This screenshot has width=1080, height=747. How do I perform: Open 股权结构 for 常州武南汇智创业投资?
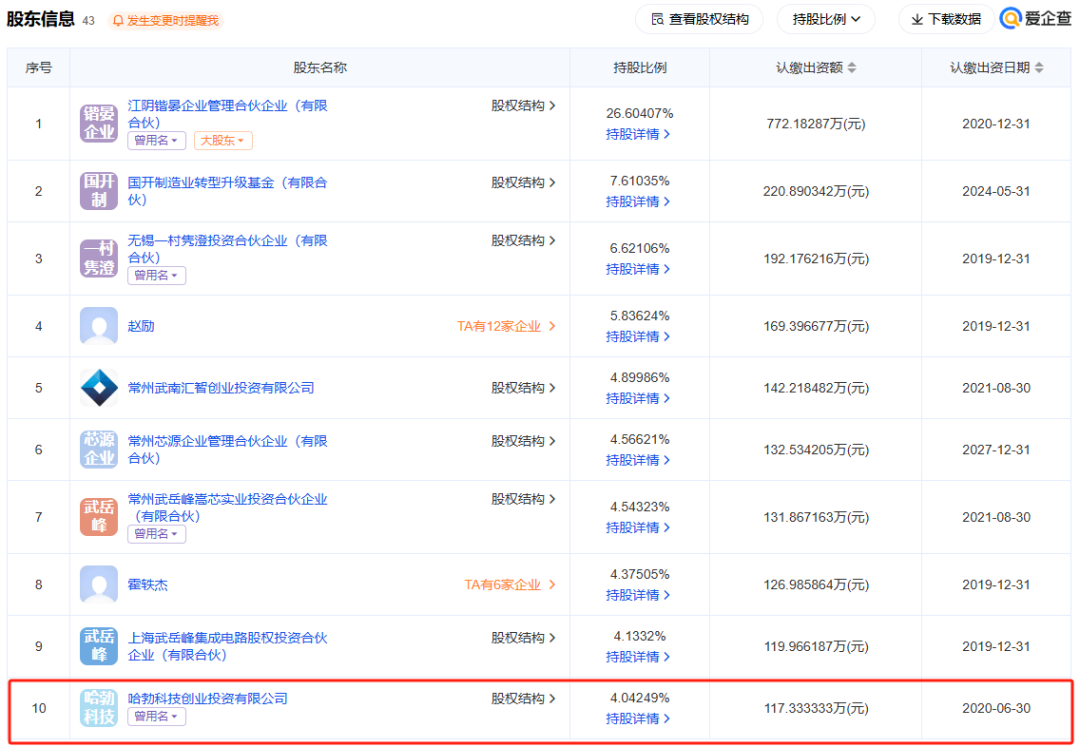click(523, 388)
